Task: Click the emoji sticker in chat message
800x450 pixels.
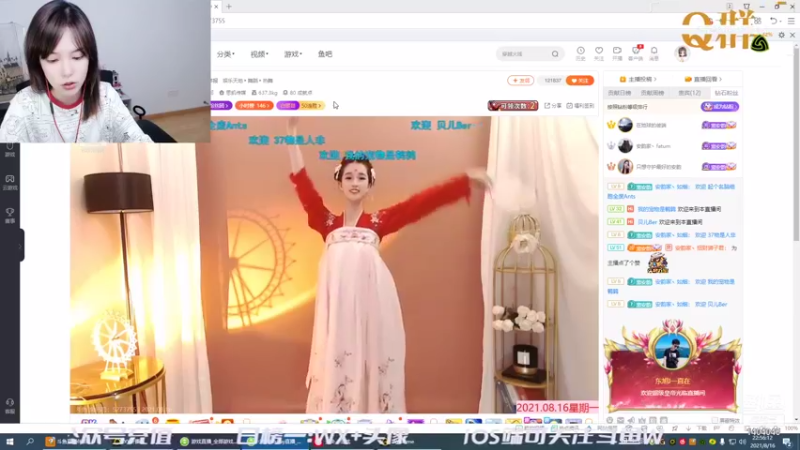Action: (658, 263)
